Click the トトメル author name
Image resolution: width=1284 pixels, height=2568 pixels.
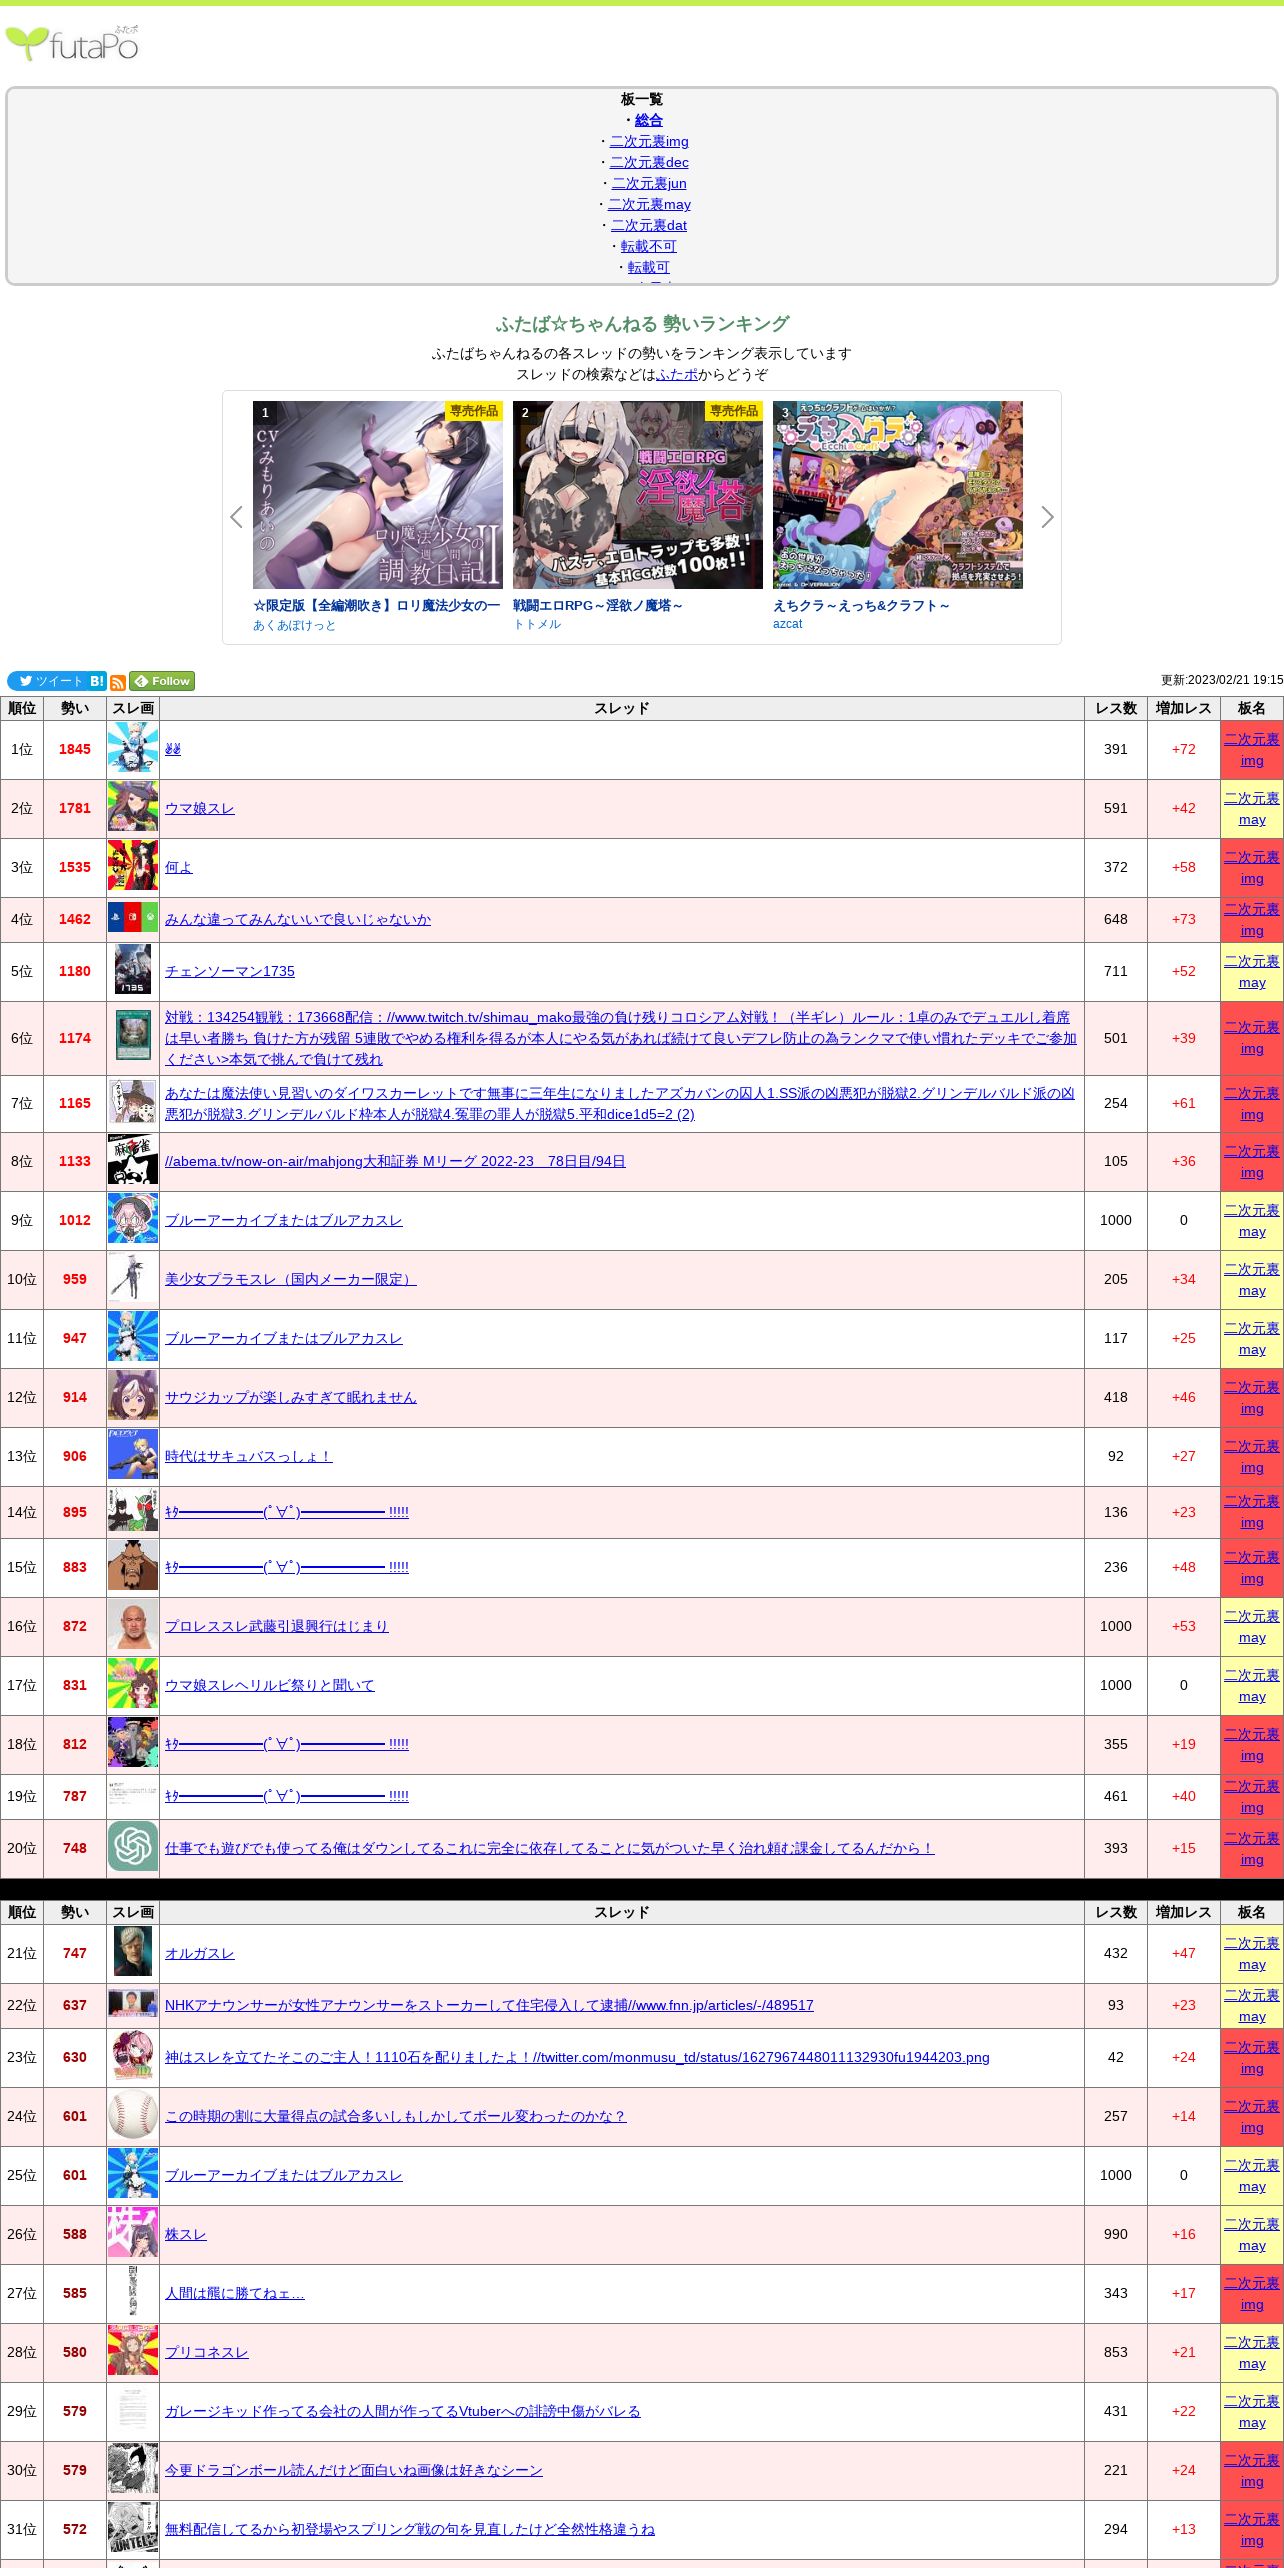[537, 624]
